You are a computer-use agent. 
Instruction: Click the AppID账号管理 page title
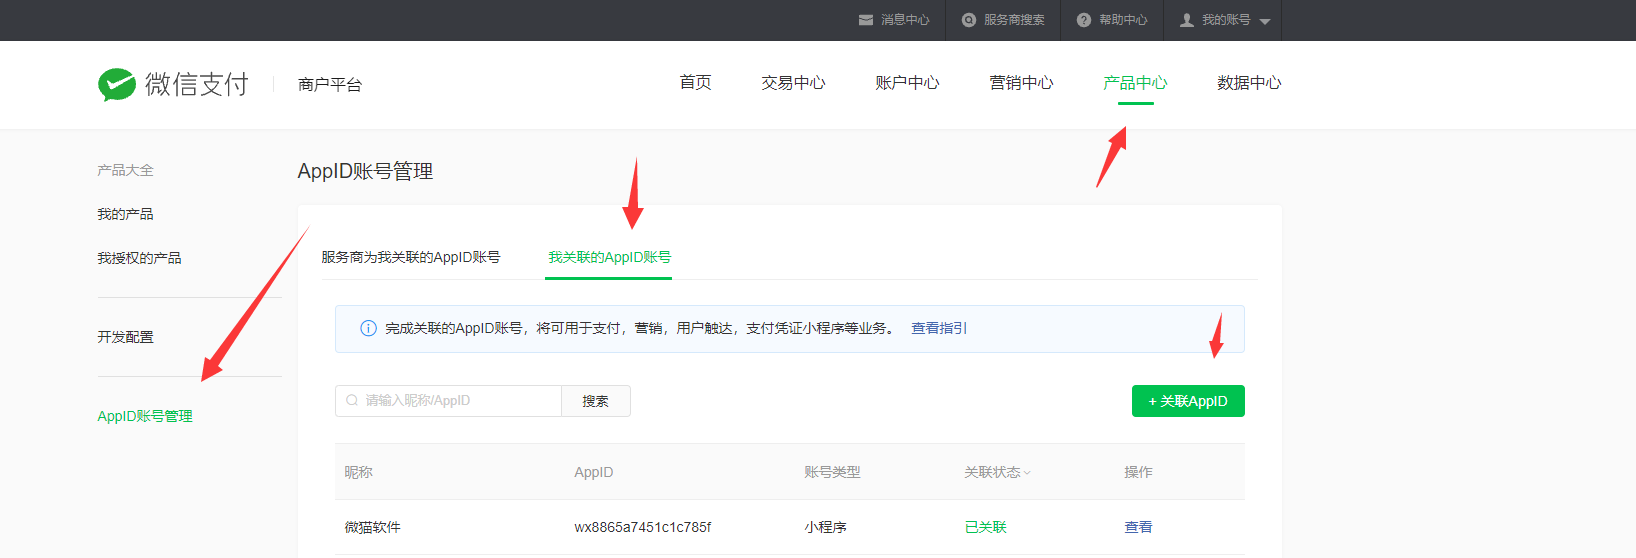coord(365,171)
